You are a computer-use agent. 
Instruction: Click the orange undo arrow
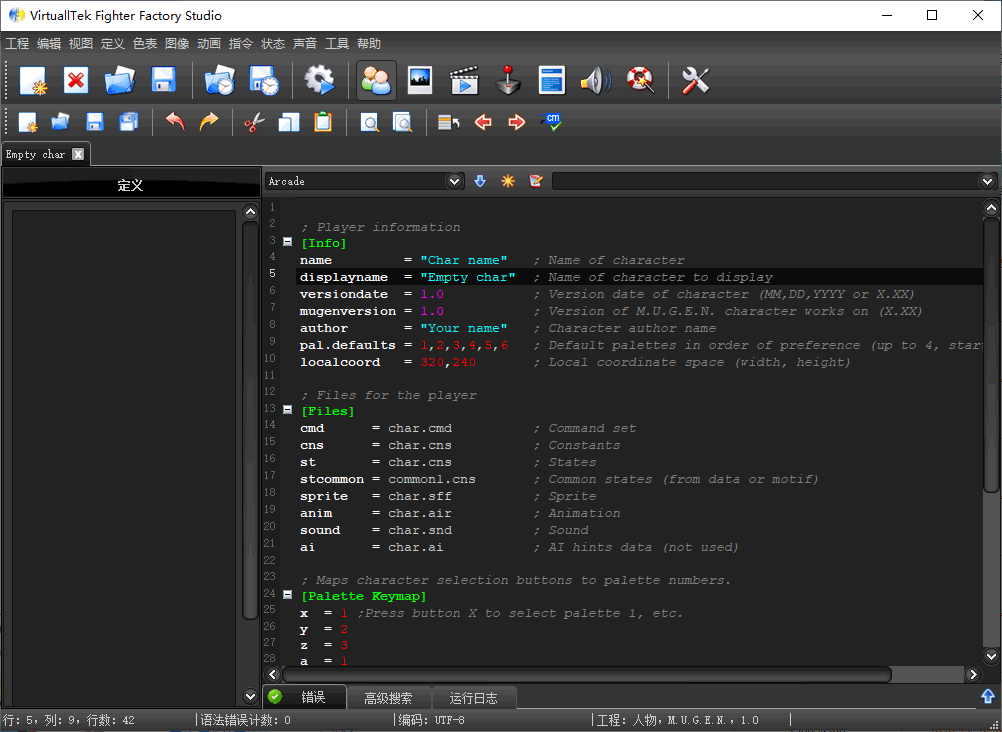(x=175, y=122)
